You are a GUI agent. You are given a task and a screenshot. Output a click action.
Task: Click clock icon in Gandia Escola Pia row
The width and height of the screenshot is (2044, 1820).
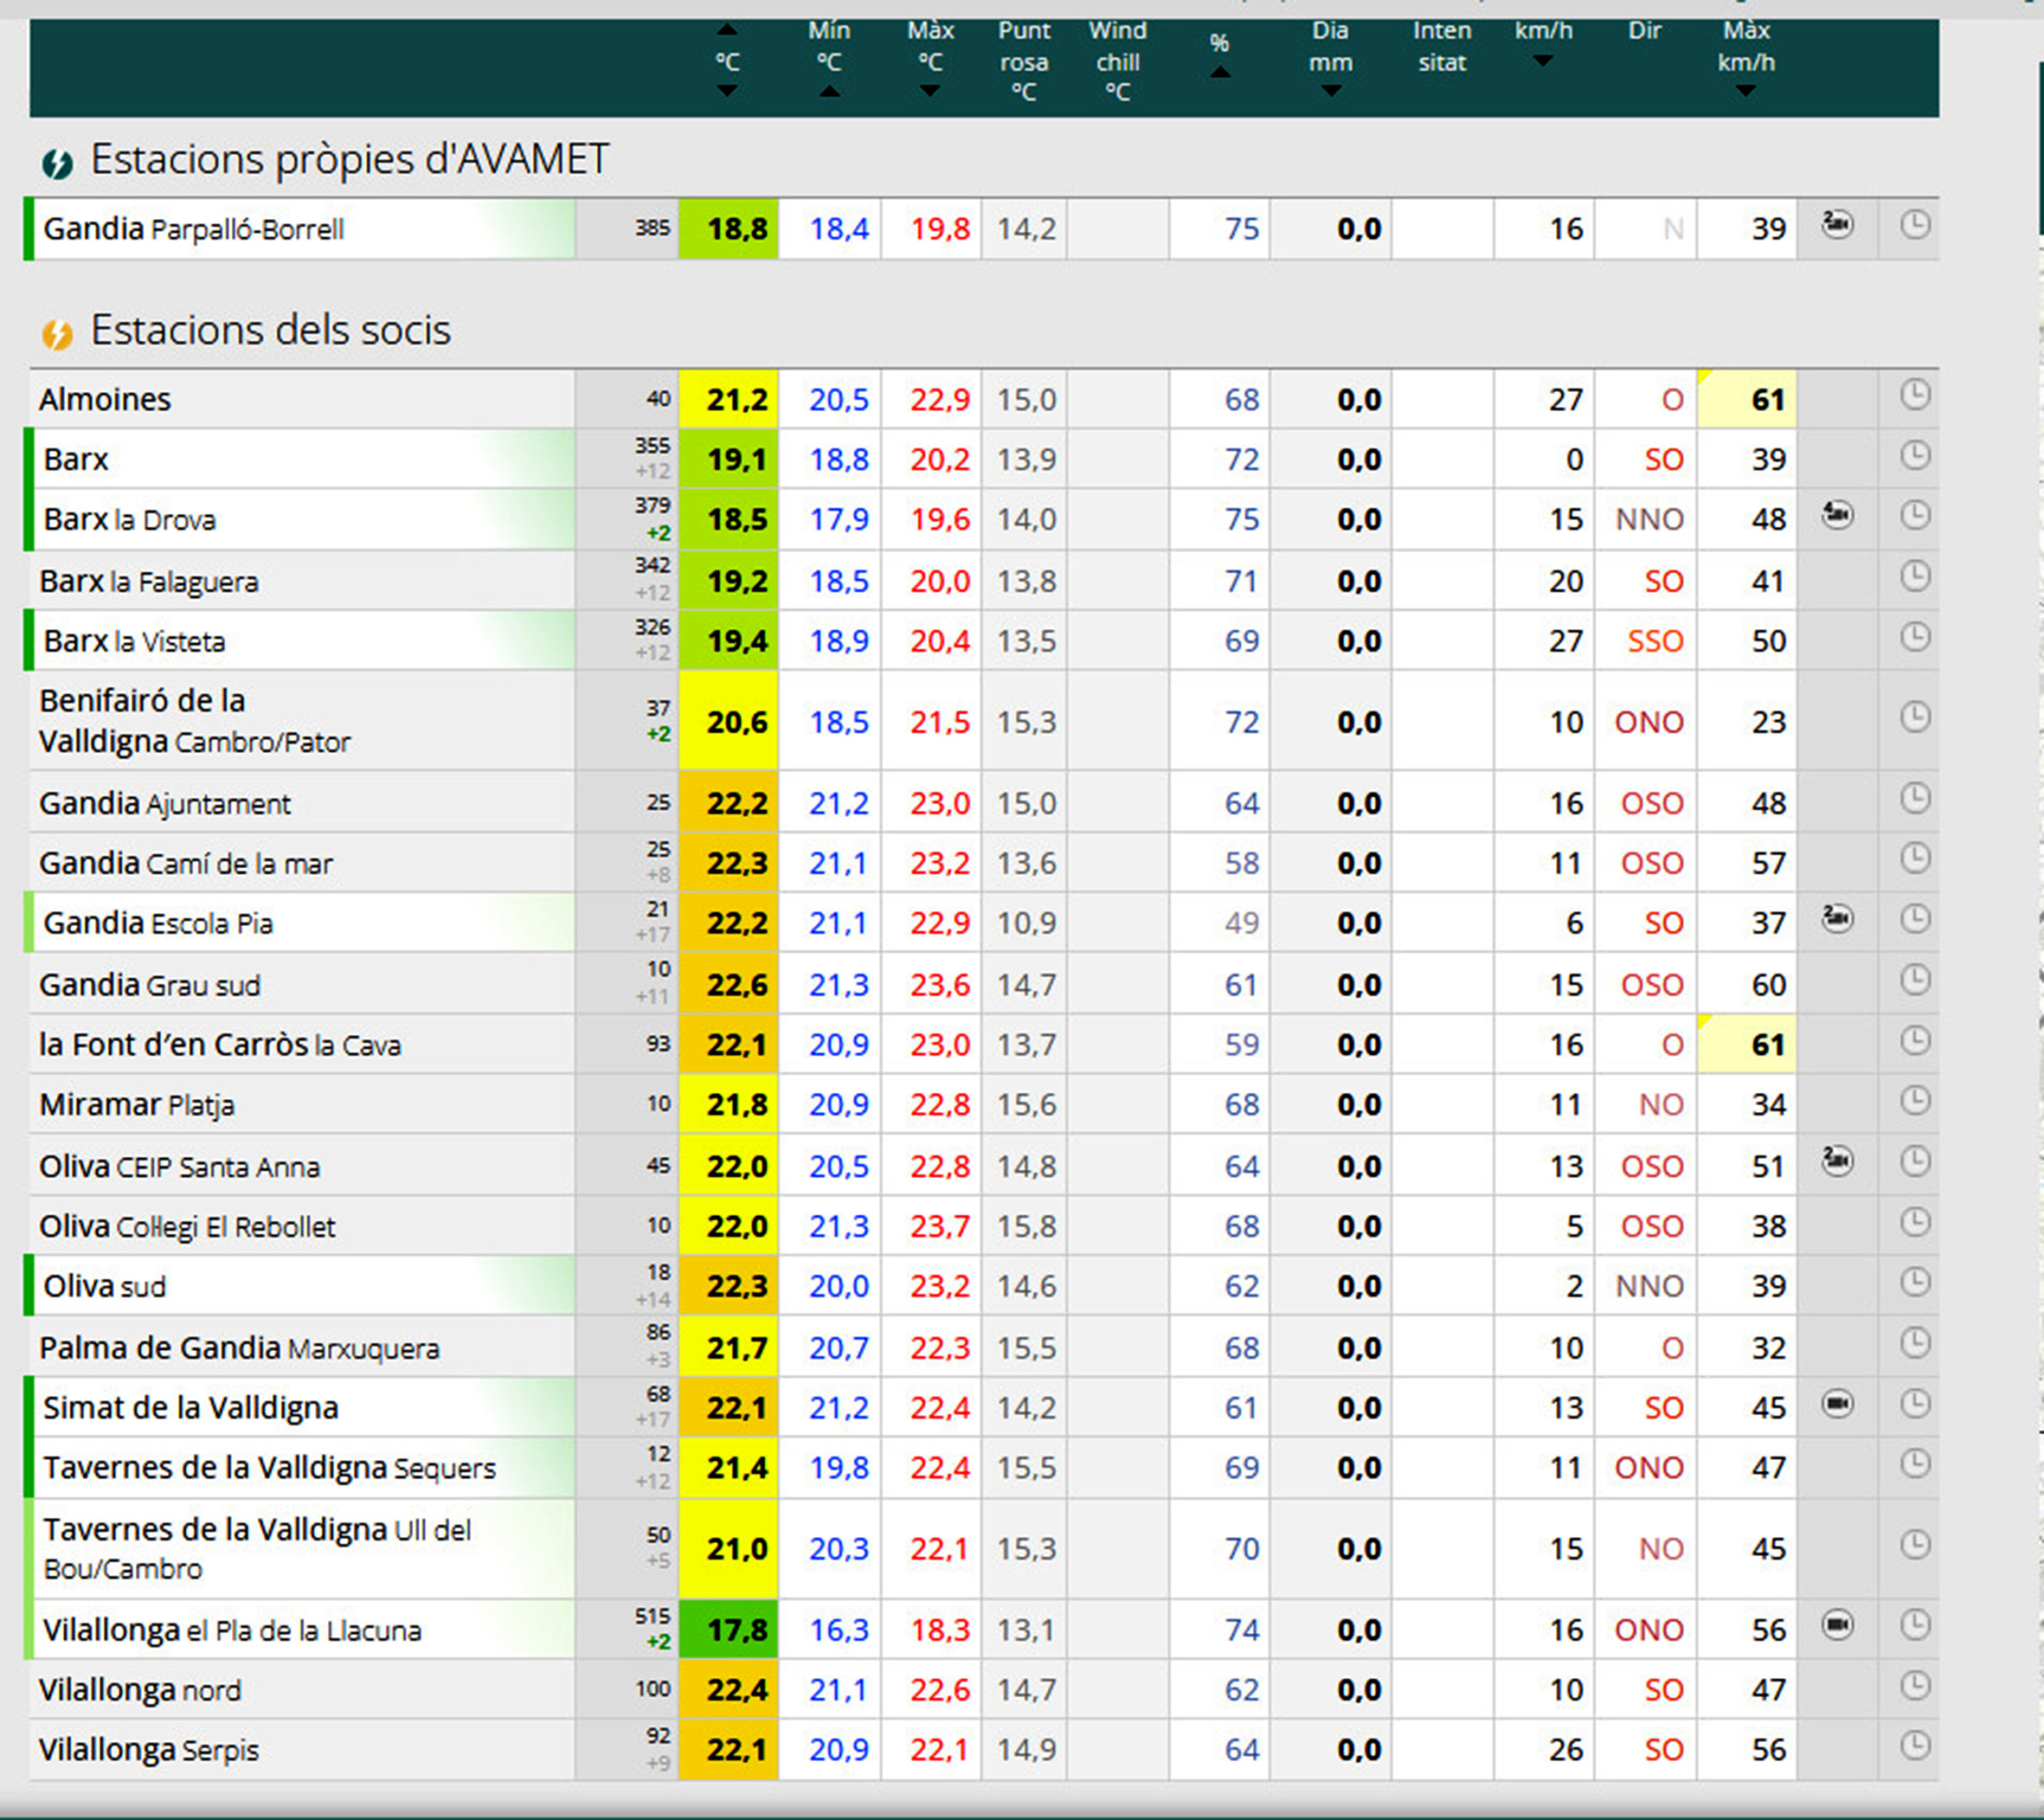coord(1914,919)
